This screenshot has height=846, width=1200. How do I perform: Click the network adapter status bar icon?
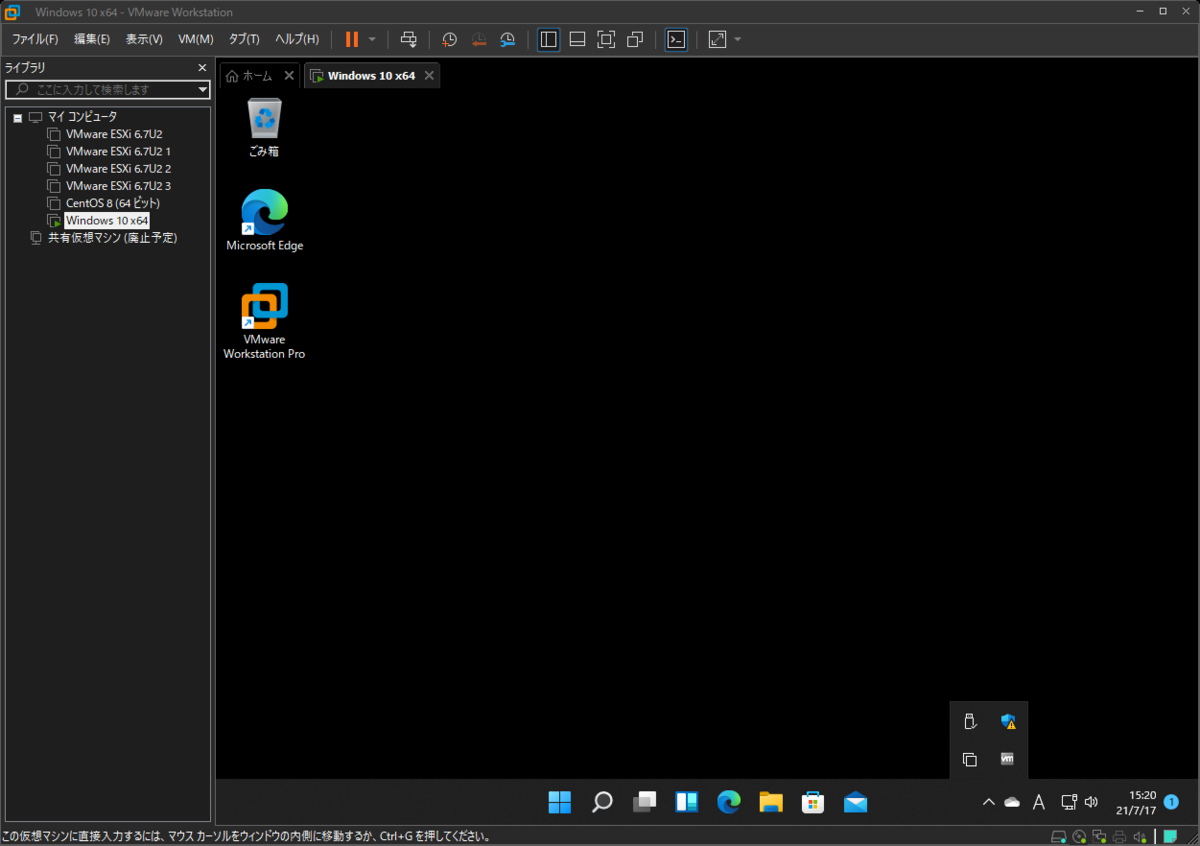[x=1099, y=836]
